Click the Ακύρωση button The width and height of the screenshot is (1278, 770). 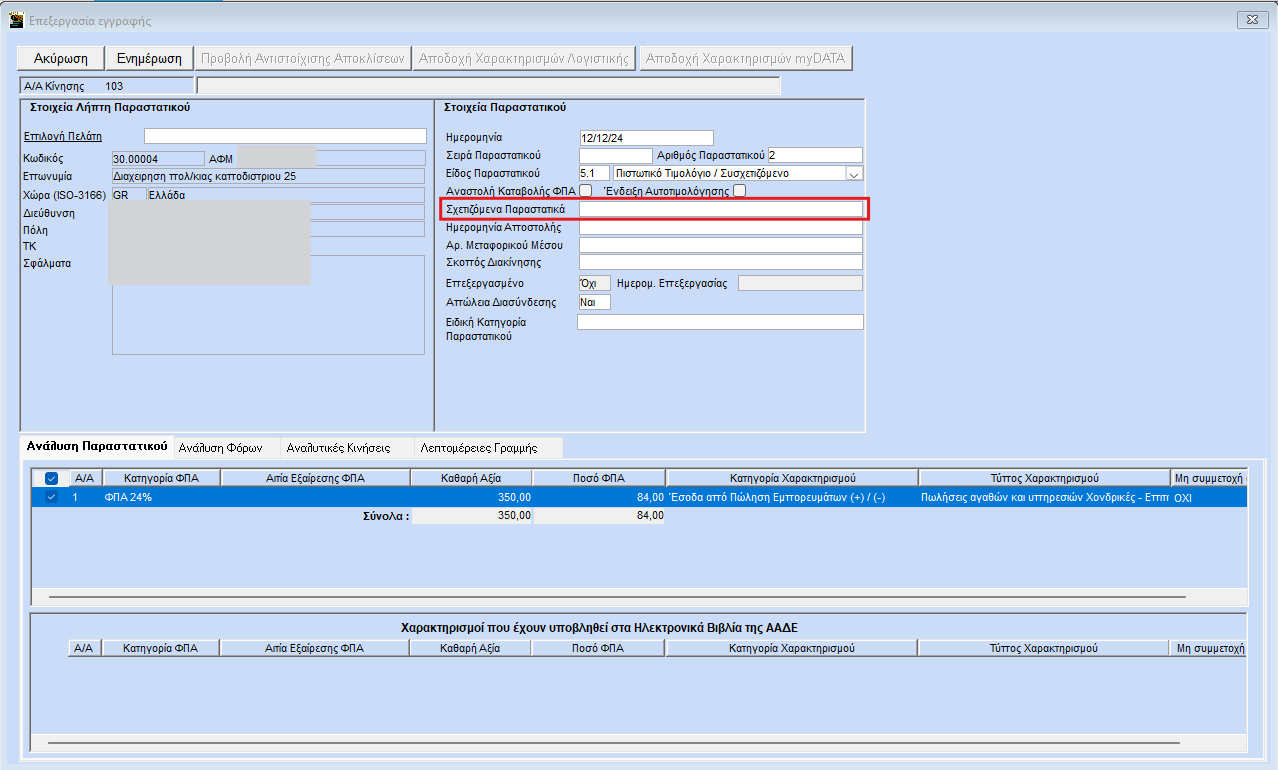(61, 58)
